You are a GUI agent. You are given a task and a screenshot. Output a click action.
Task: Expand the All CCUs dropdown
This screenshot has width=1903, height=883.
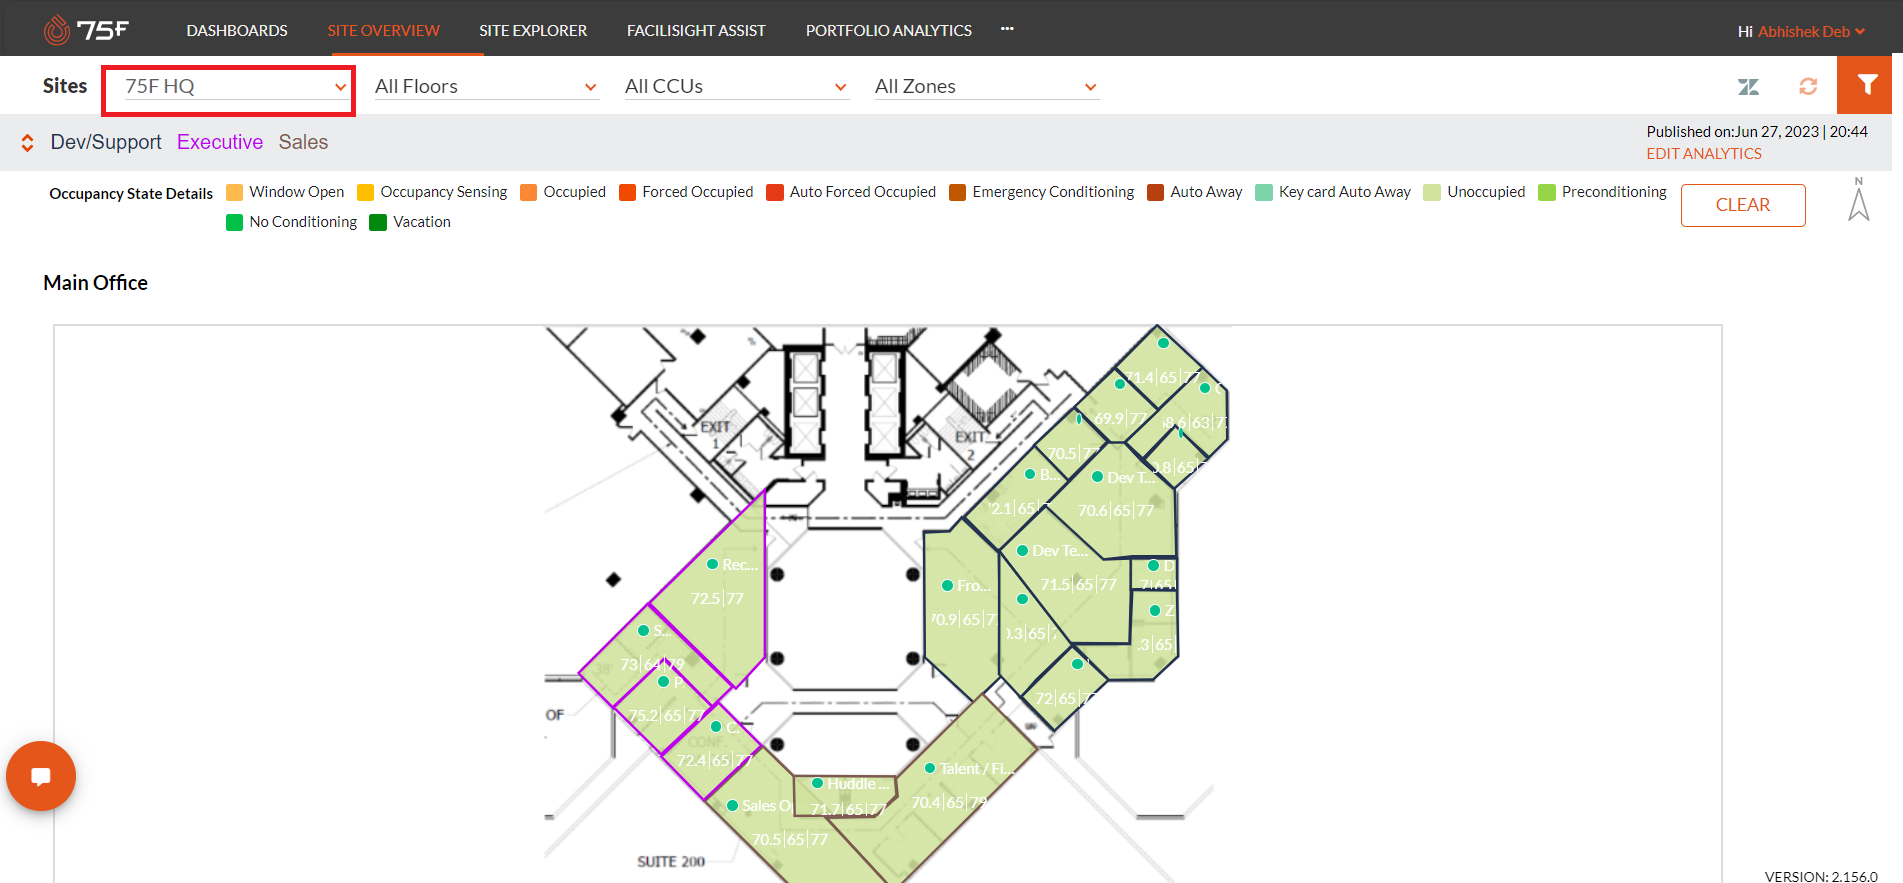coord(736,87)
